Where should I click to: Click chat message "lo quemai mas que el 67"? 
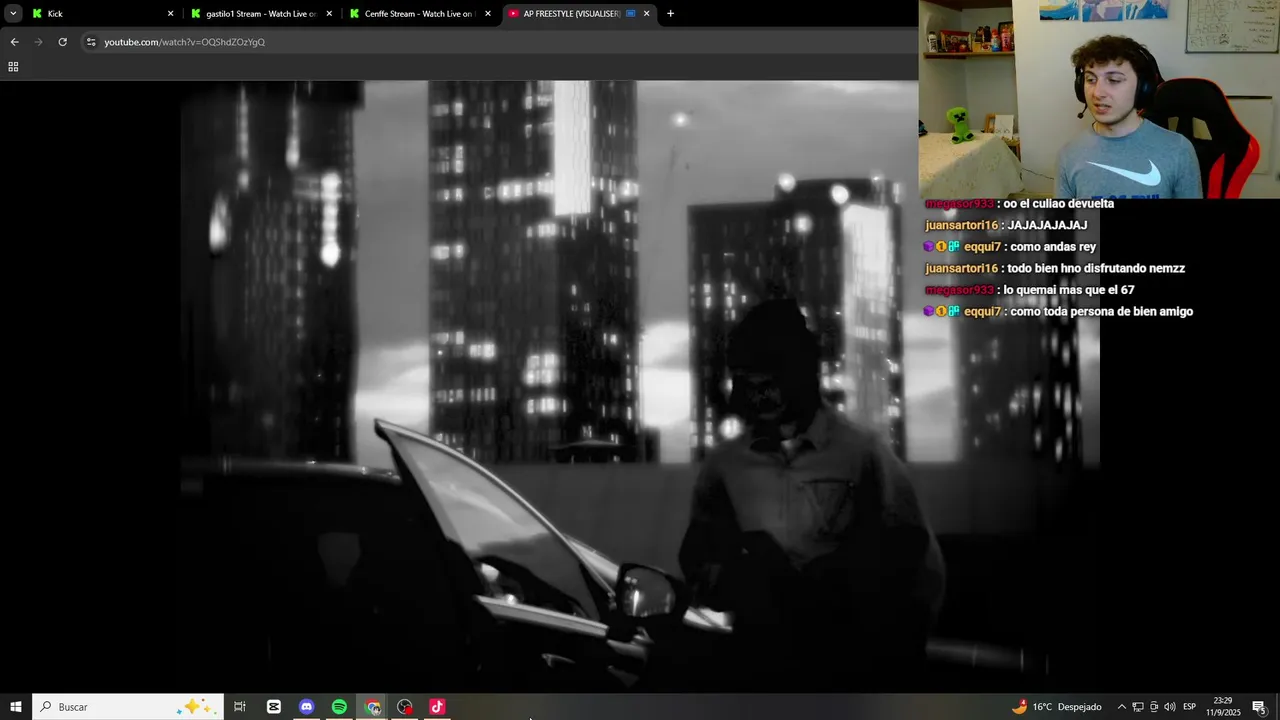click(1069, 290)
